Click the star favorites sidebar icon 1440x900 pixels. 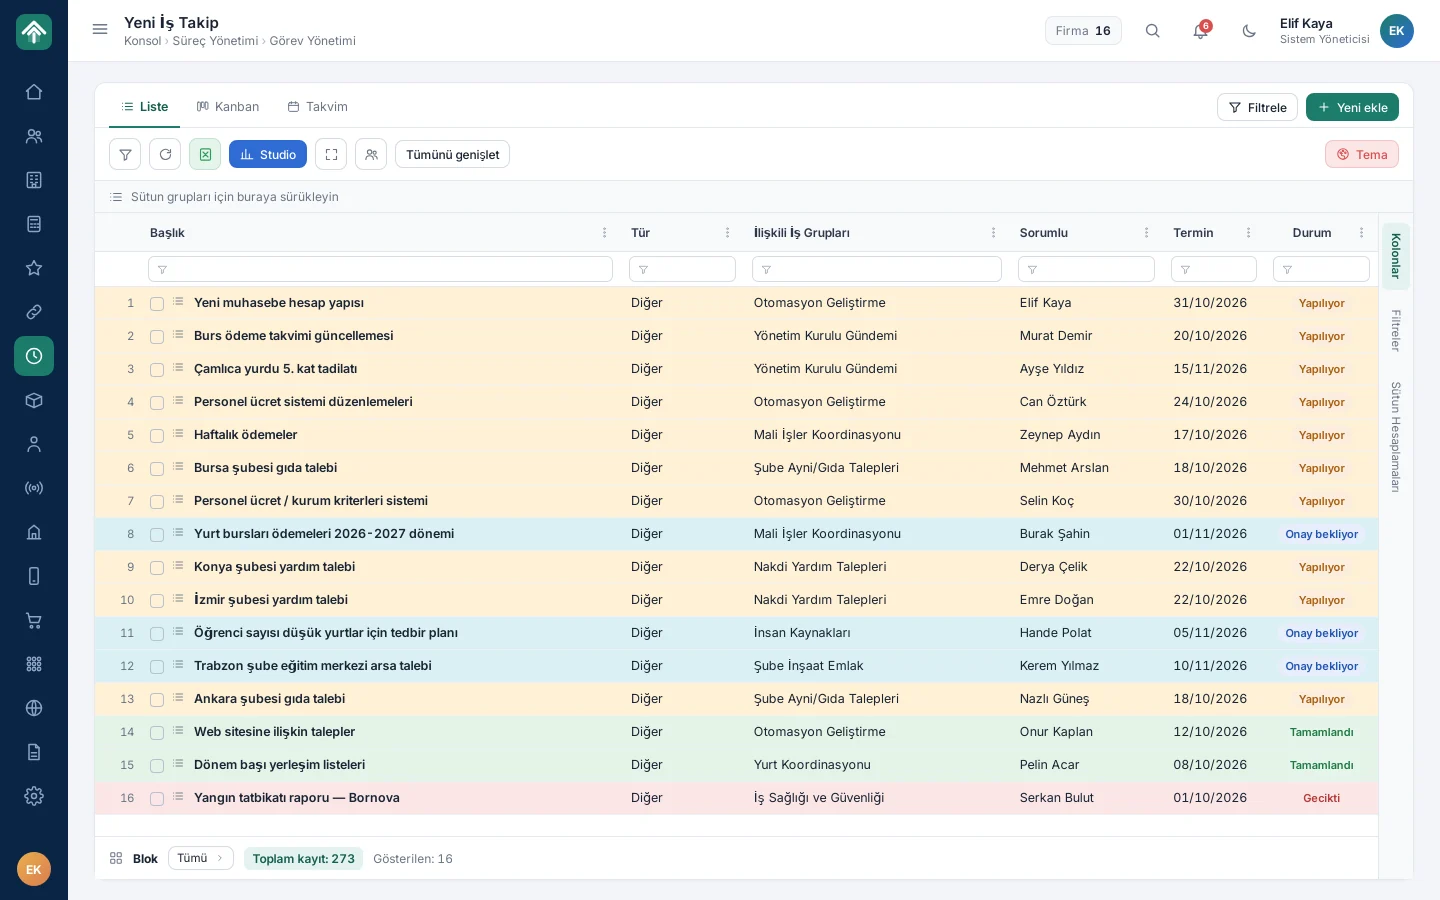pyautogui.click(x=34, y=268)
